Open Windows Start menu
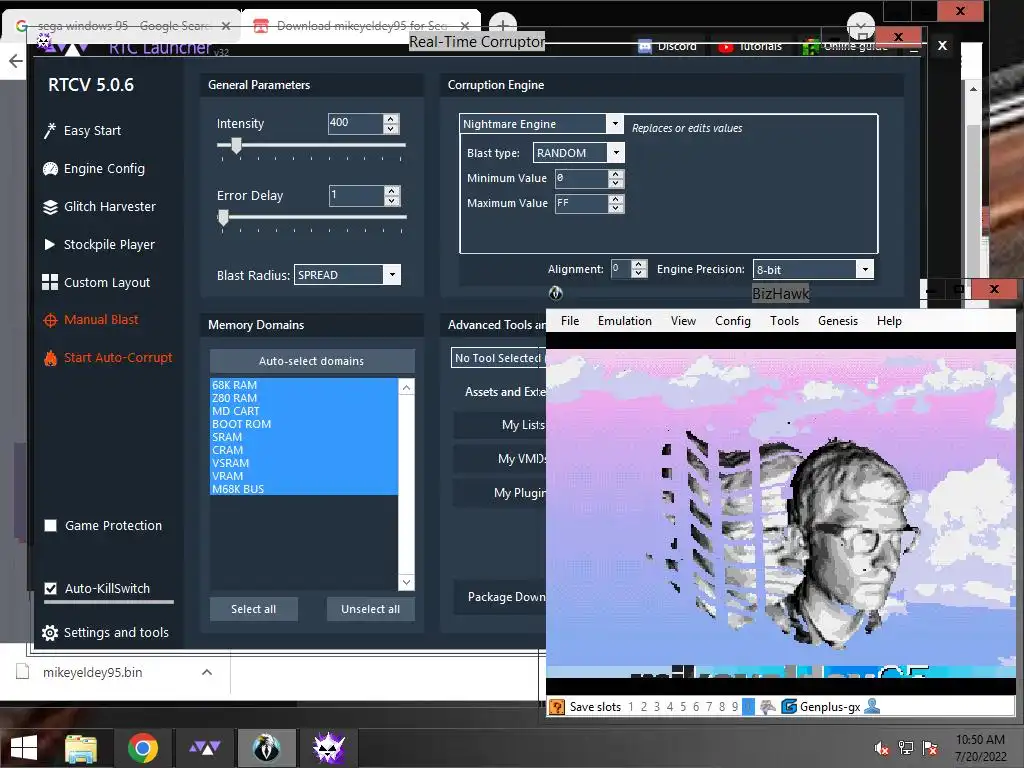This screenshot has height=768, width=1024. click(x=24, y=748)
